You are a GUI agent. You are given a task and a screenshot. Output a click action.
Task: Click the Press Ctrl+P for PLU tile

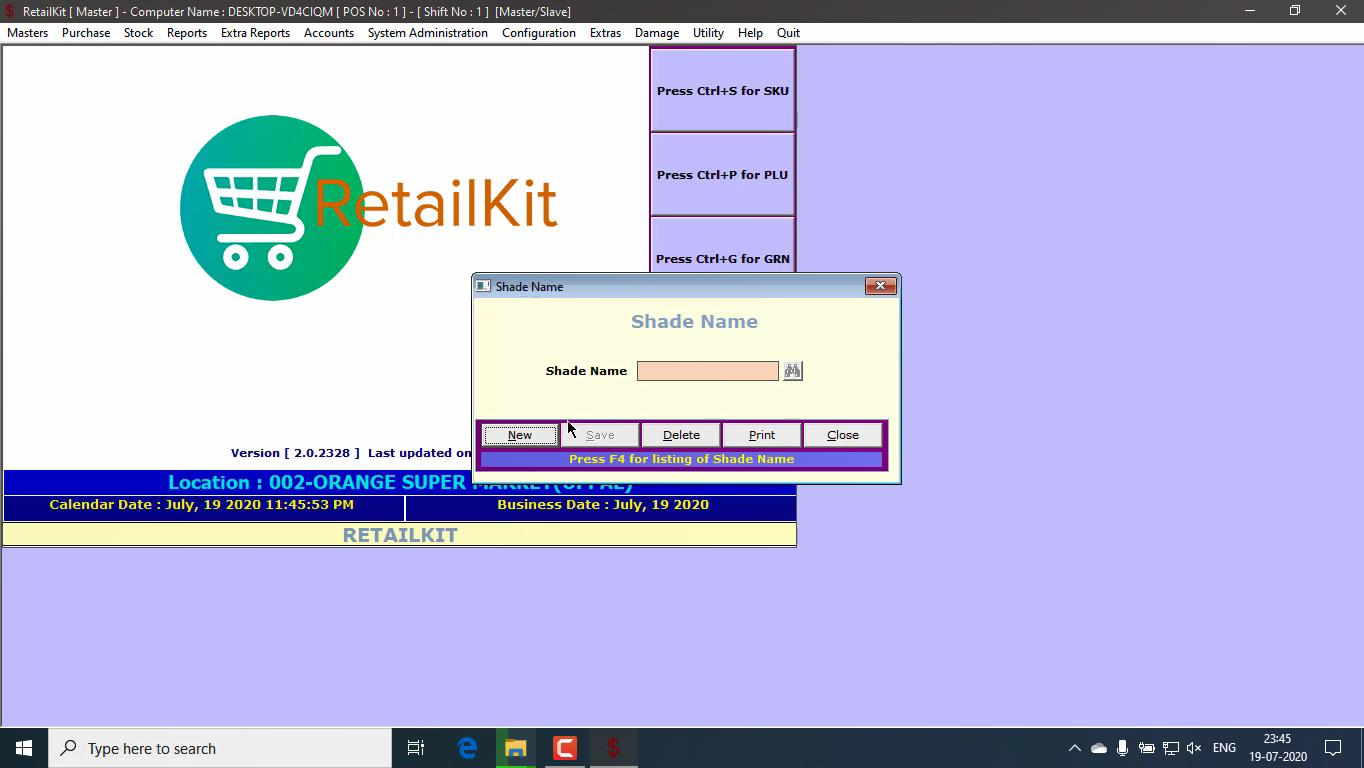[x=722, y=174]
